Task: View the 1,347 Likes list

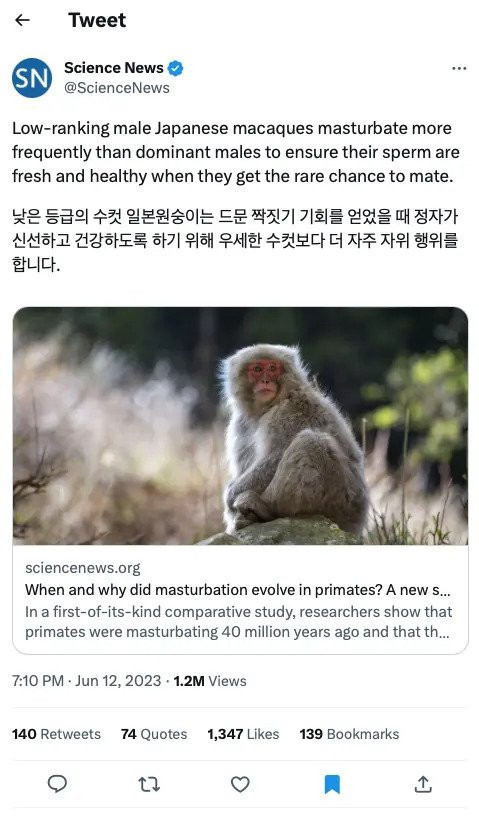Action: [243, 734]
